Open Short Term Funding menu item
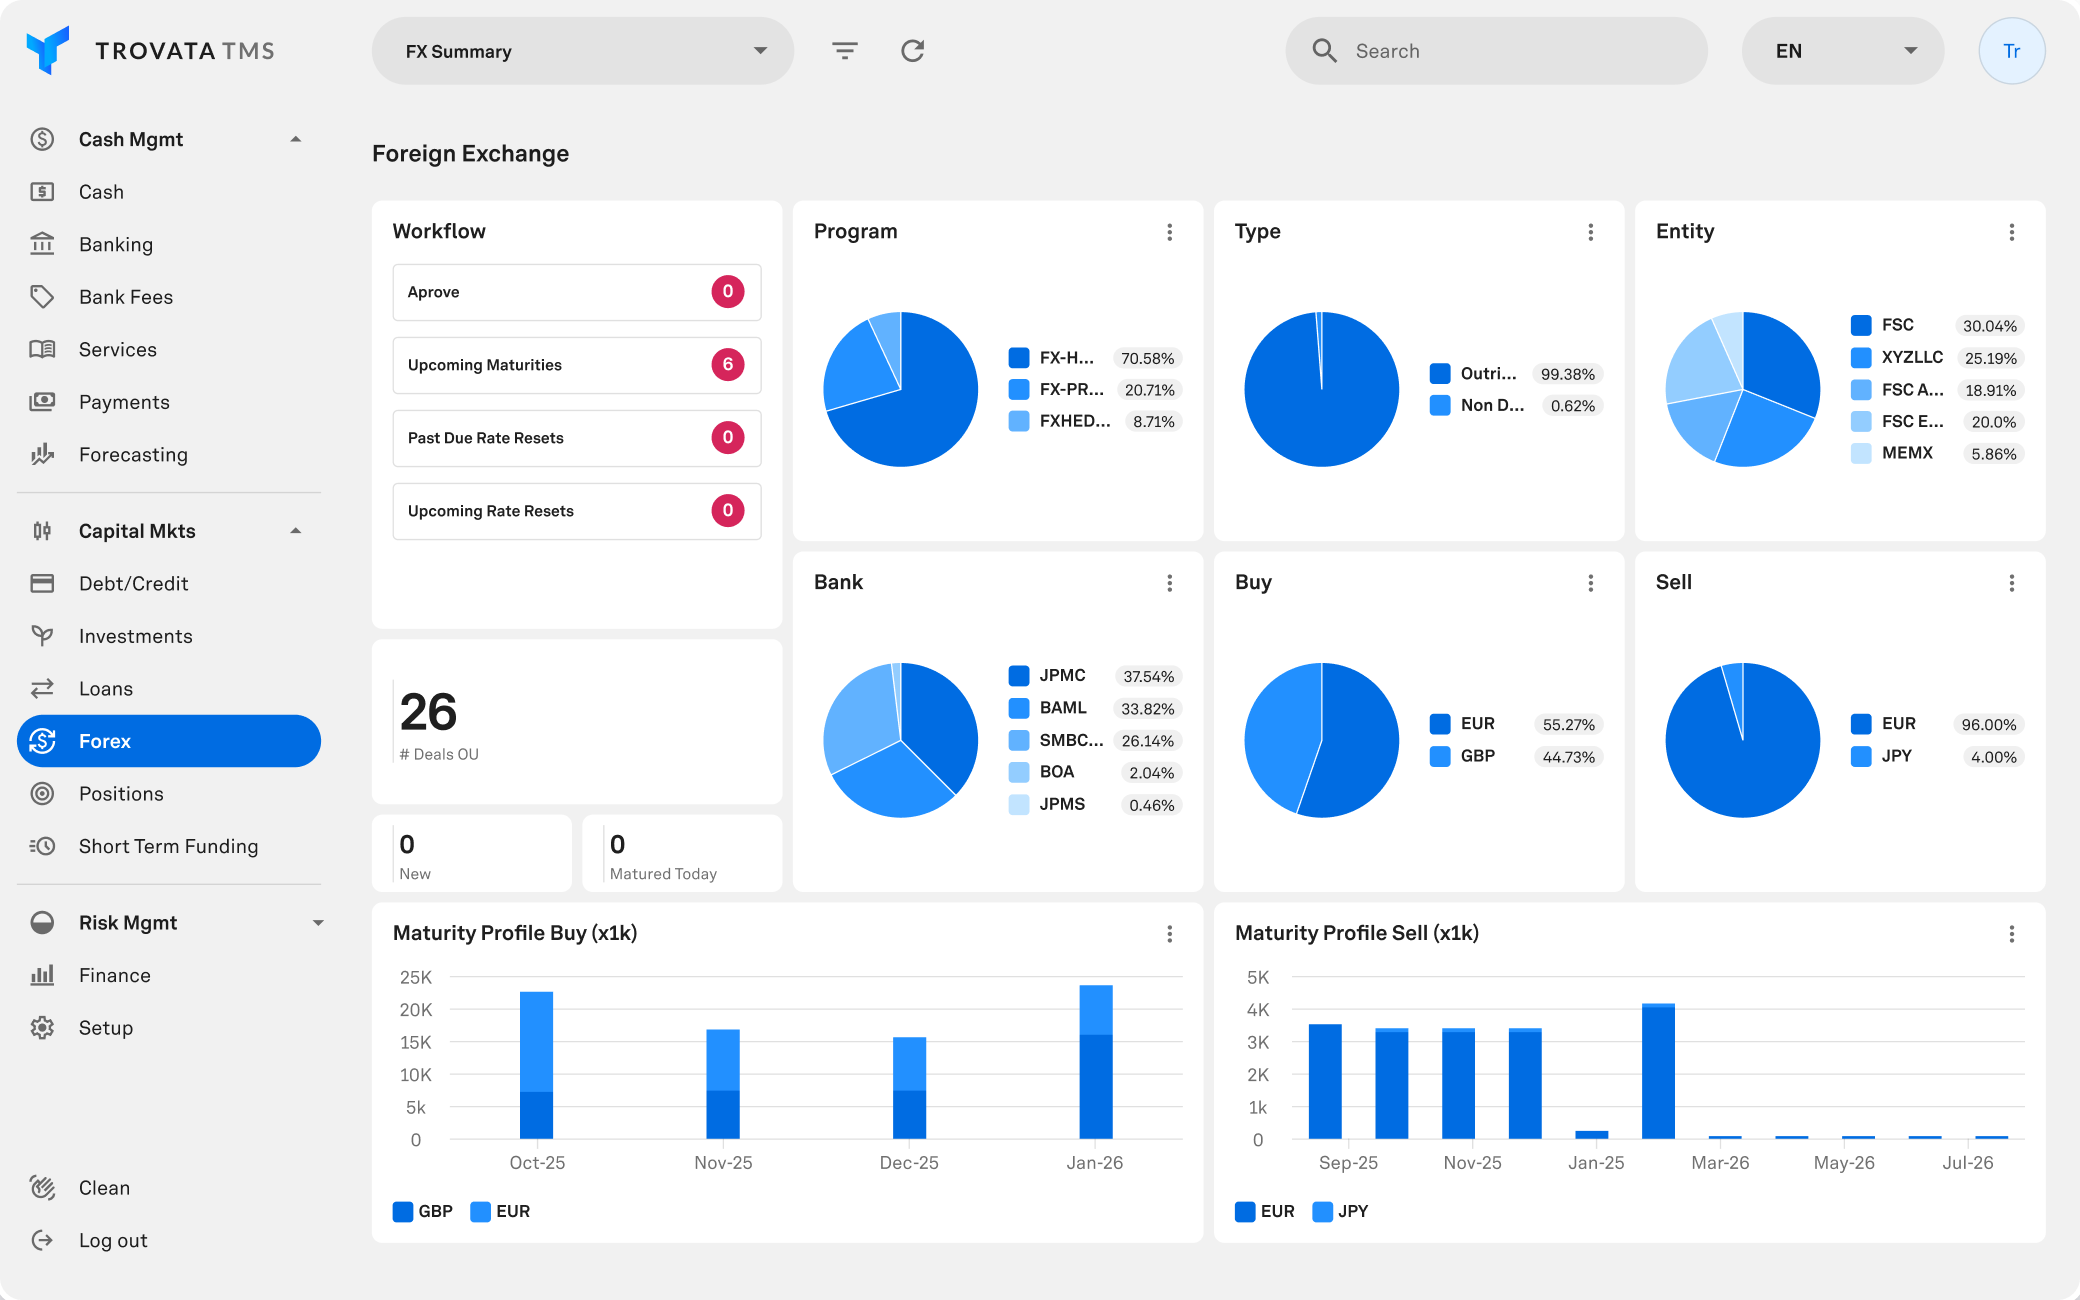This screenshot has width=2080, height=1300. [x=168, y=846]
